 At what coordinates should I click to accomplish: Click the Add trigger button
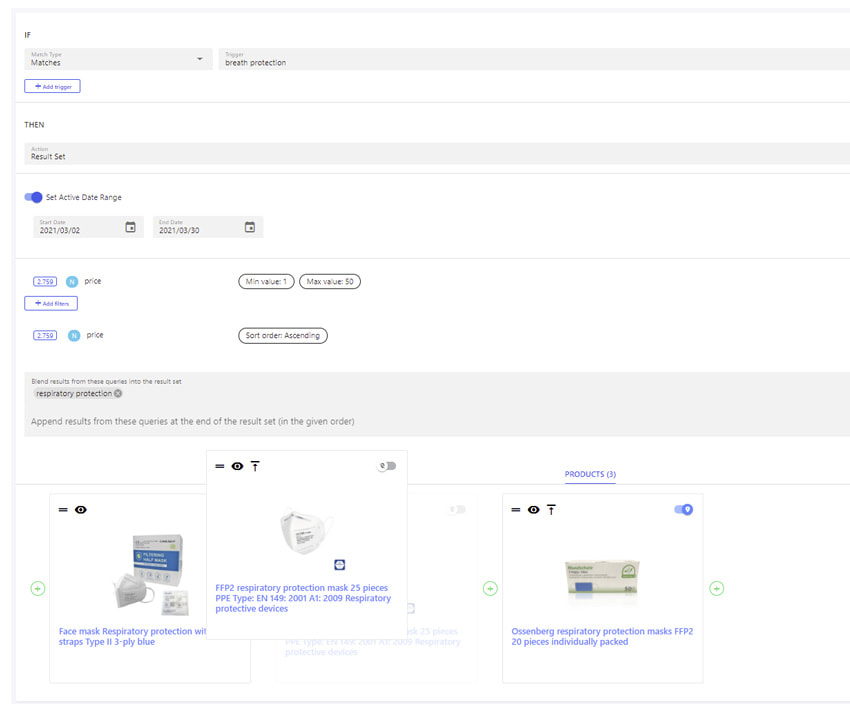click(x=52, y=87)
